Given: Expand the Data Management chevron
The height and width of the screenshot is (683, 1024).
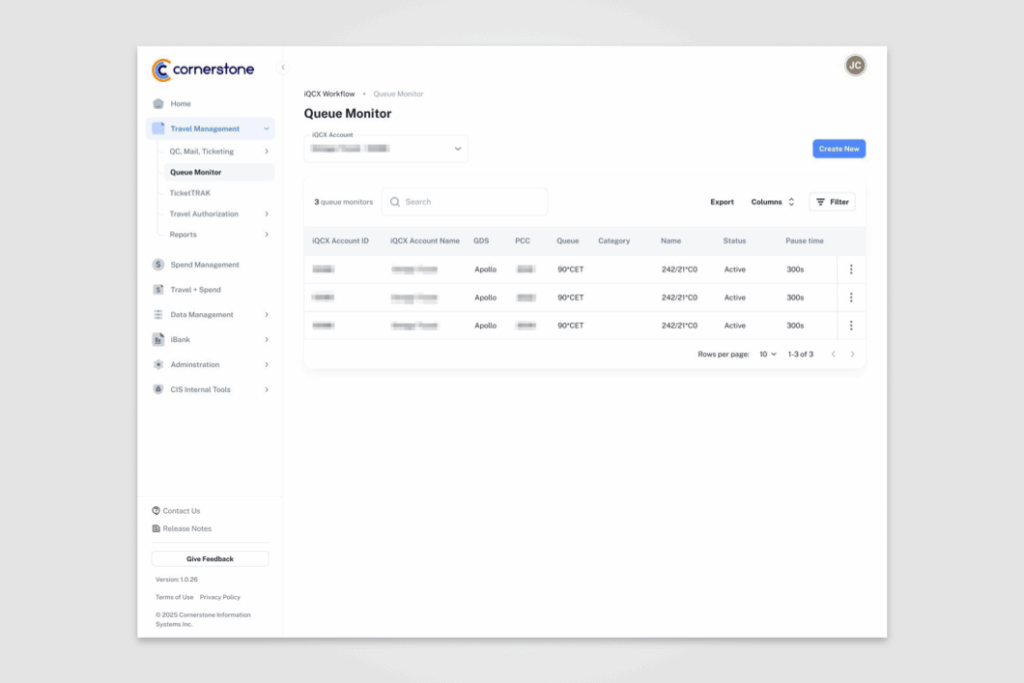Looking at the screenshot, I should 266,315.
